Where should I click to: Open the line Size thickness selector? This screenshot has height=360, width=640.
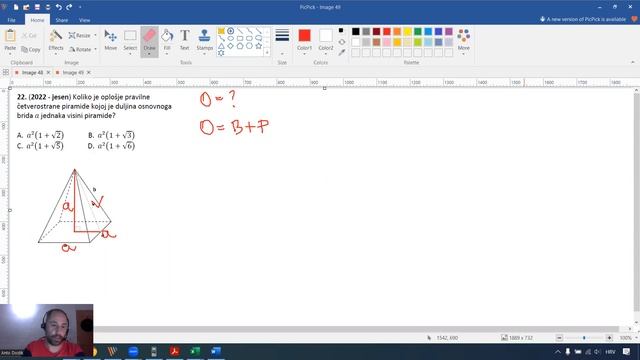point(282,41)
